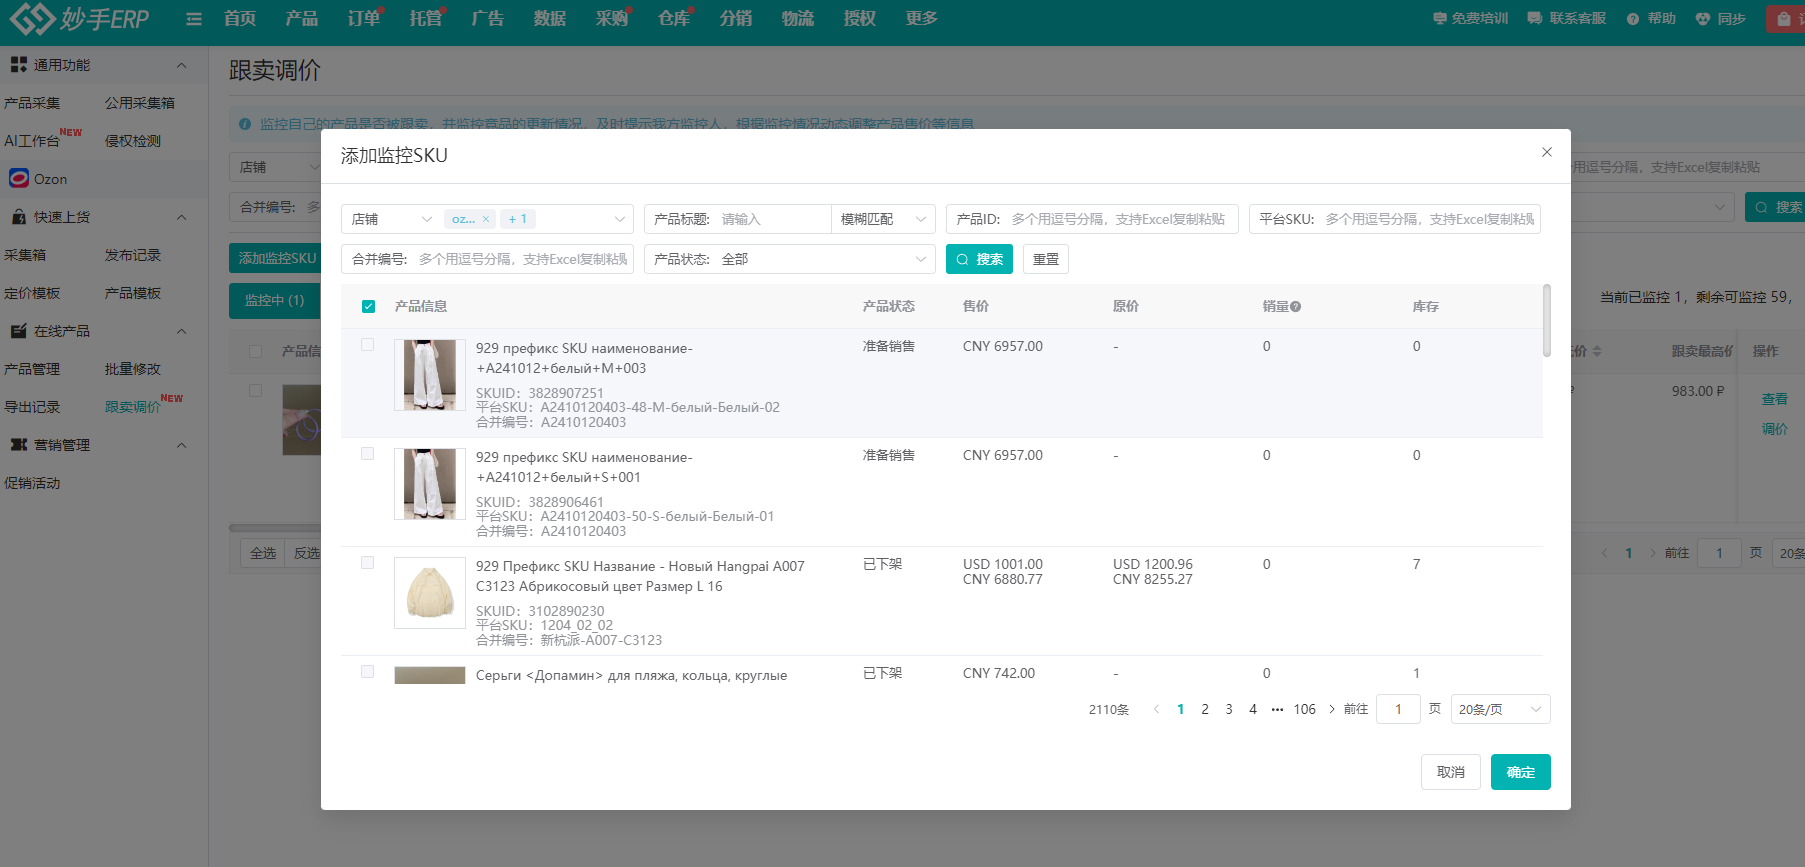Close the 添加监控SKU dialog with X icon
This screenshot has height=867, width=1805.
[x=1546, y=152]
